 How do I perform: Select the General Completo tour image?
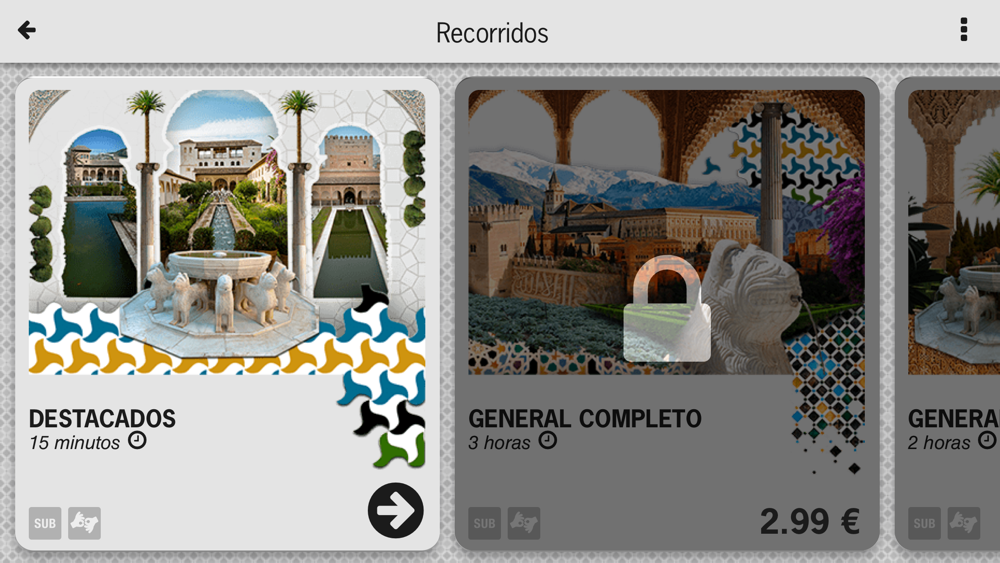[666, 232]
